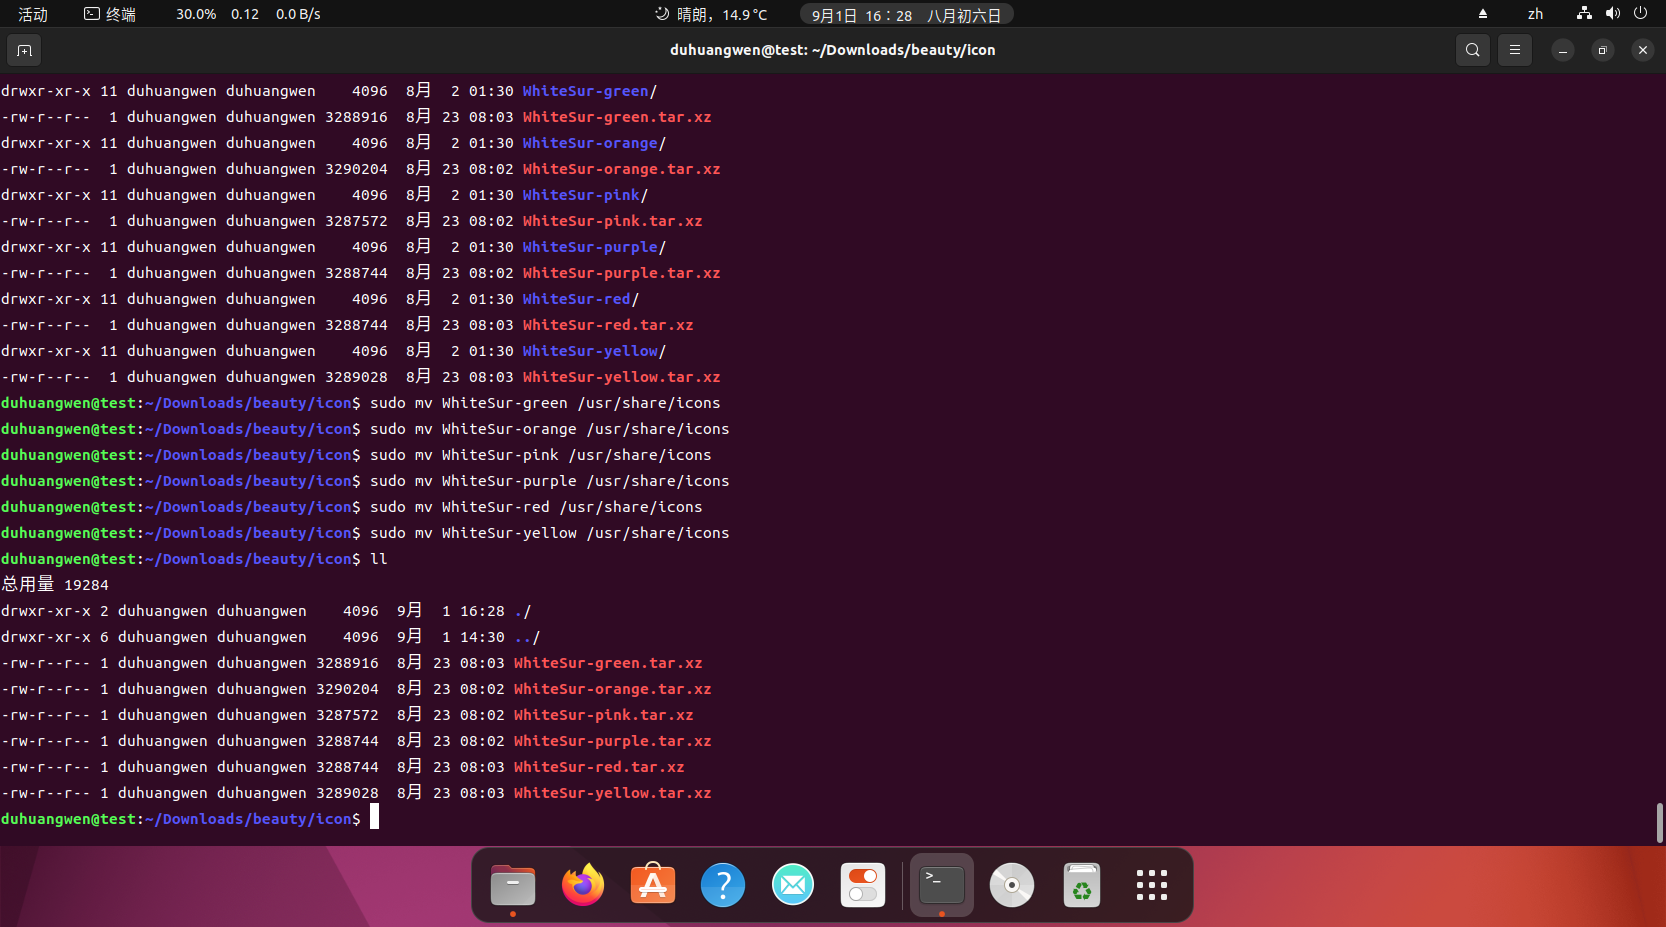Image resolution: width=1666 pixels, height=927 pixels.
Task: Open the weather indicator showing 14.9 °C
Action: coord(711,14)
